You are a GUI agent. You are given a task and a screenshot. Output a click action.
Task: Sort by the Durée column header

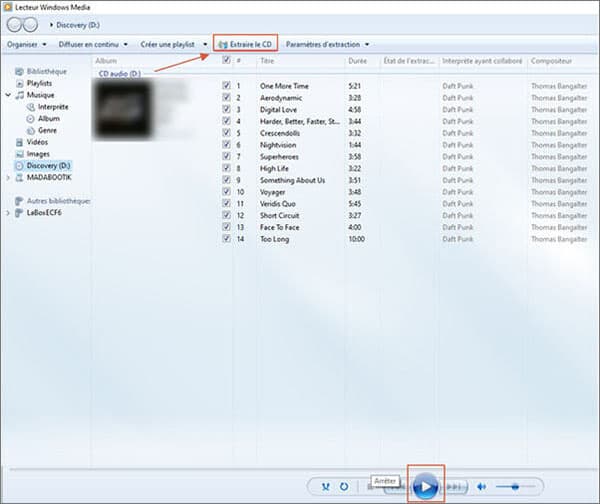coord(357,61)
